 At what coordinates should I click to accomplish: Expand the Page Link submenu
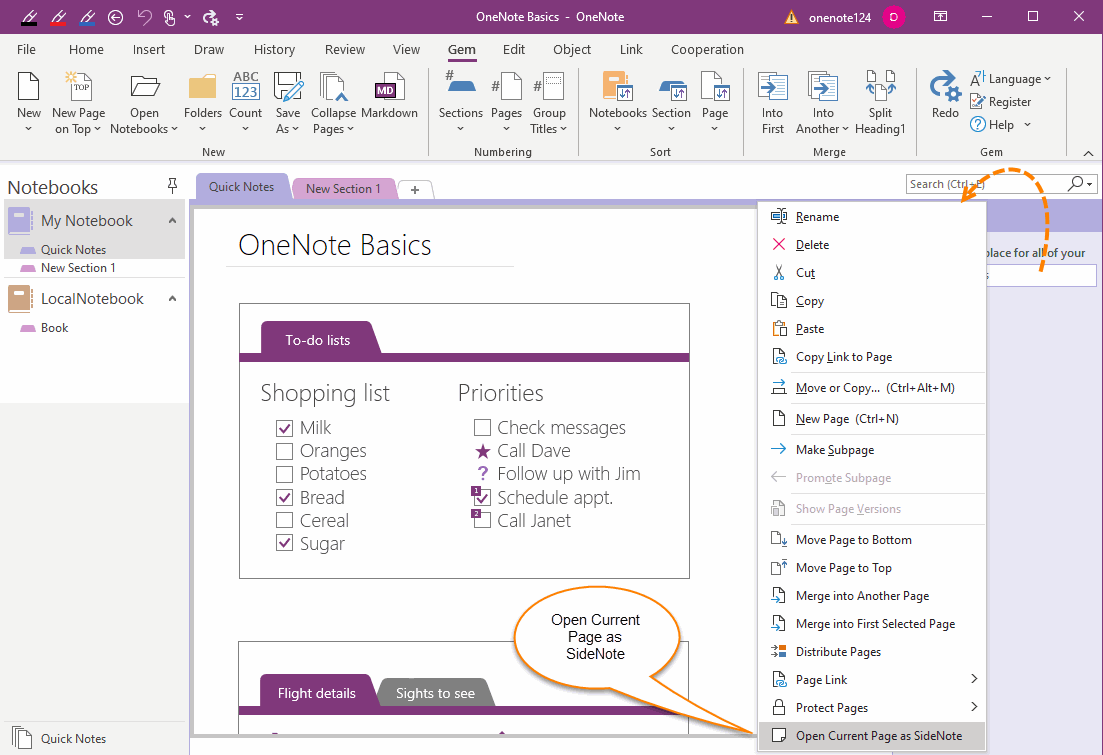tap(974, 679)
